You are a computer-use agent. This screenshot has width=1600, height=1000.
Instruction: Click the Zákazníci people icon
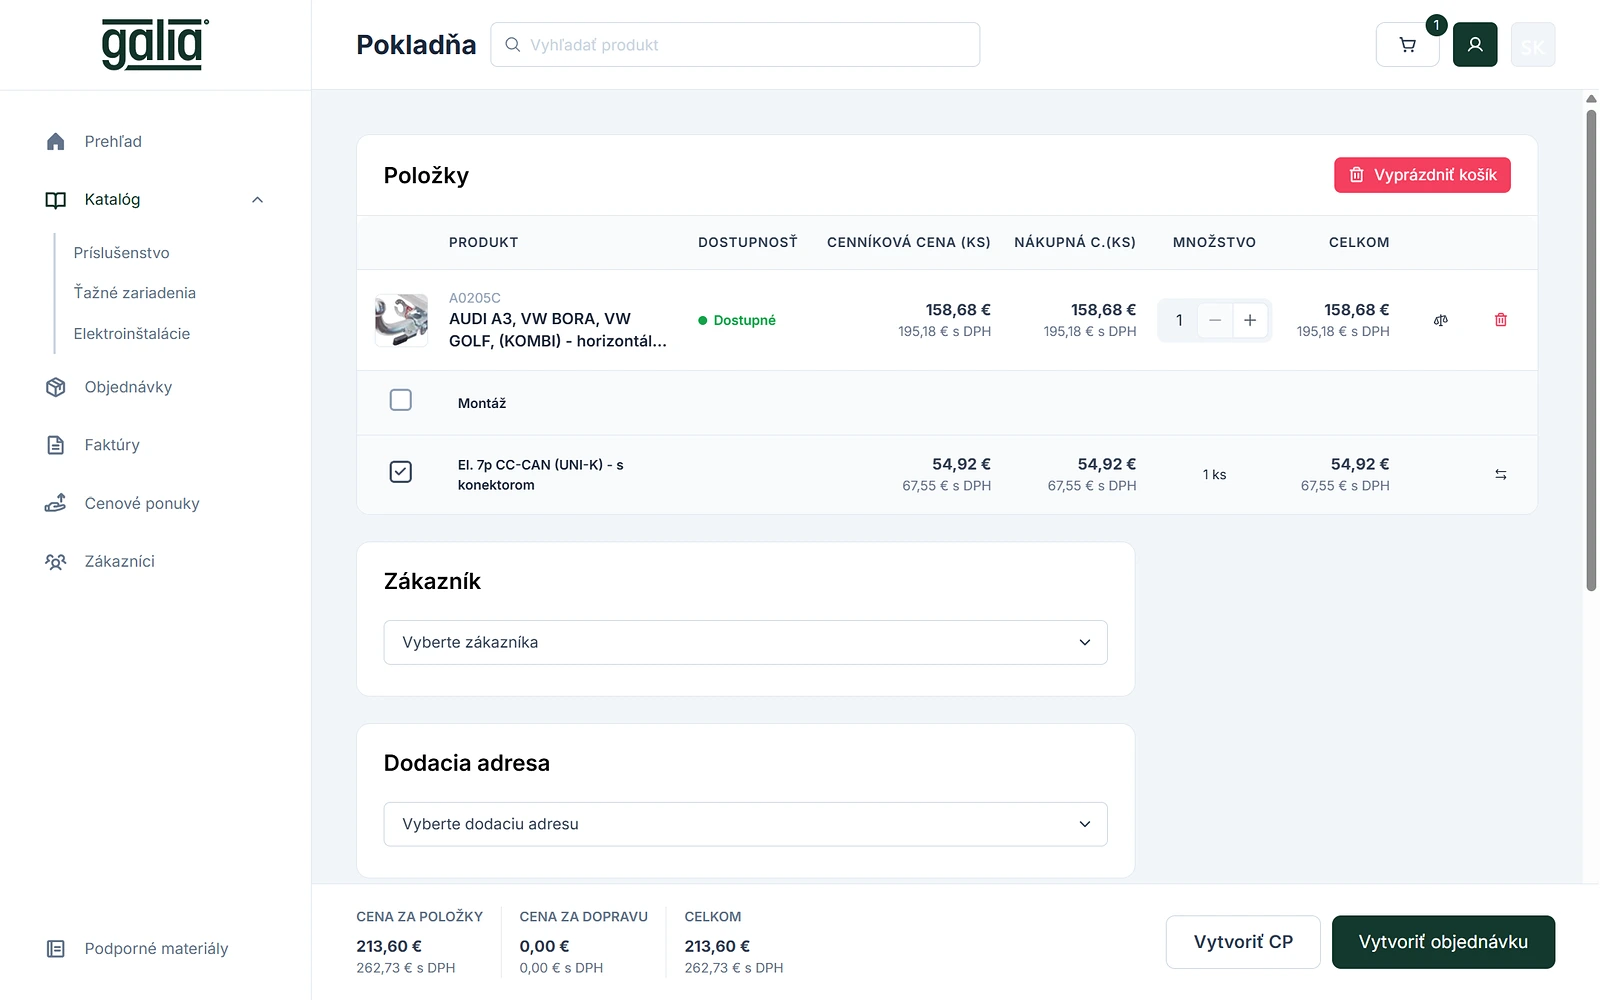[56, 561]
